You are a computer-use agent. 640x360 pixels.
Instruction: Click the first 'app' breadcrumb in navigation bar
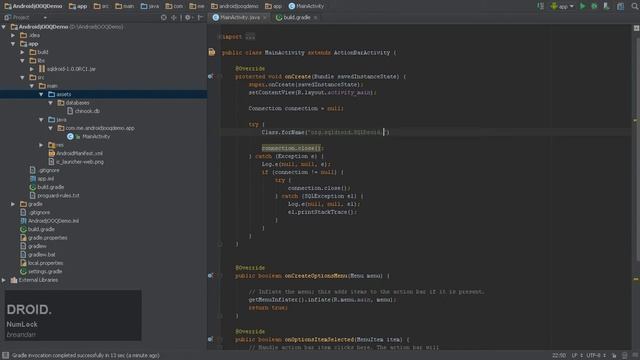(78, 6)
